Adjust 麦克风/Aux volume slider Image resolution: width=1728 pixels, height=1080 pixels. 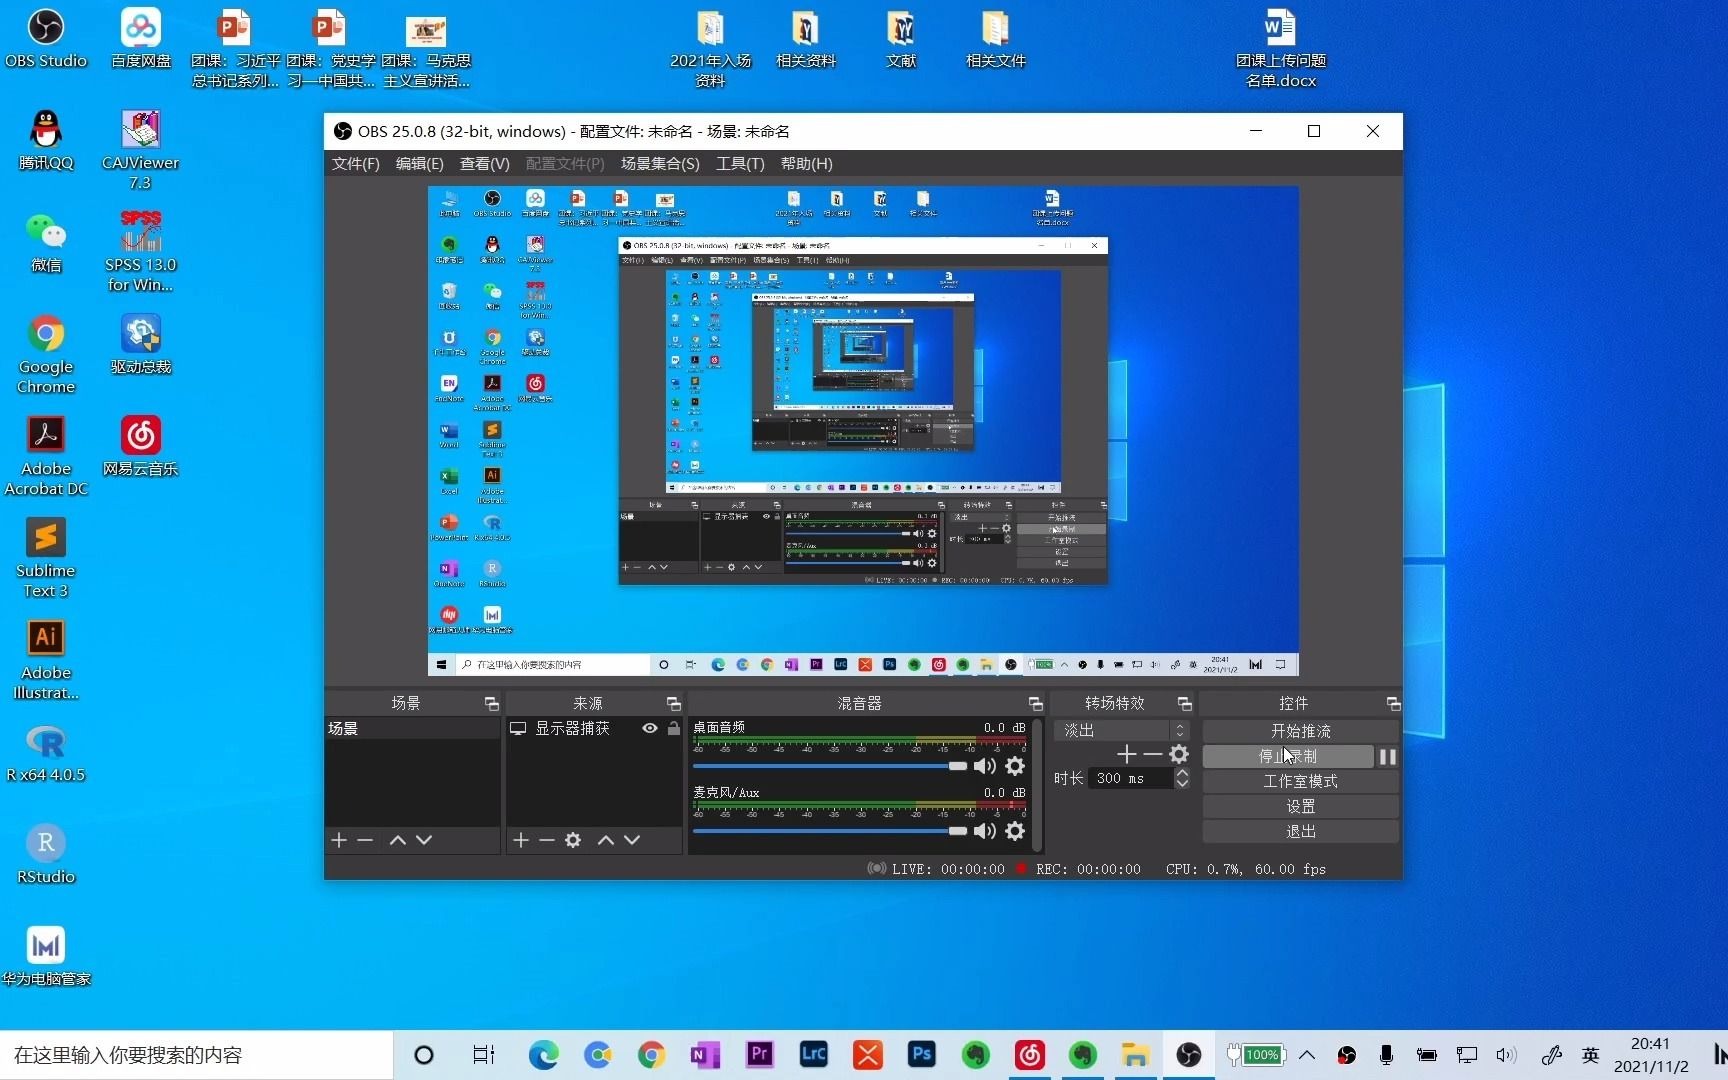click(830, 831)
